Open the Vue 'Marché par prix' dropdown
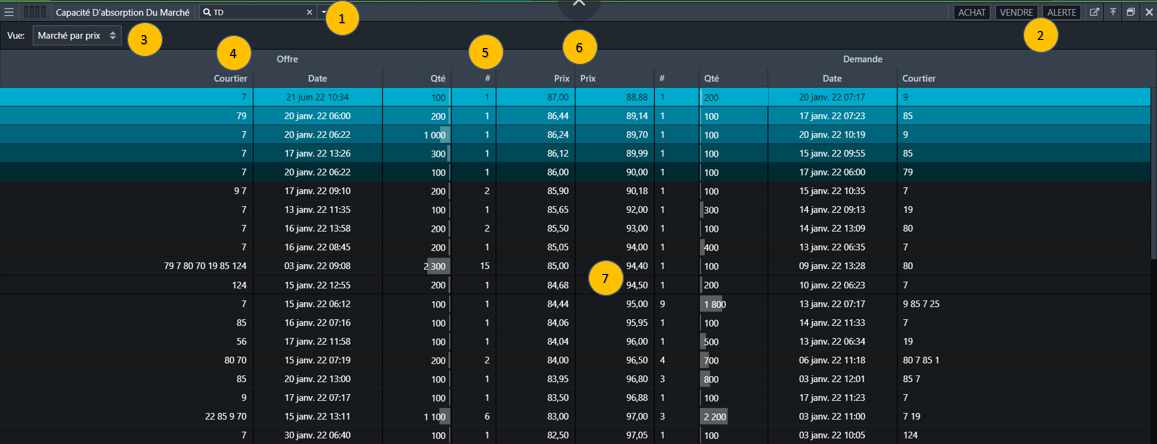The image size is (1157, 444). (77, 35)
